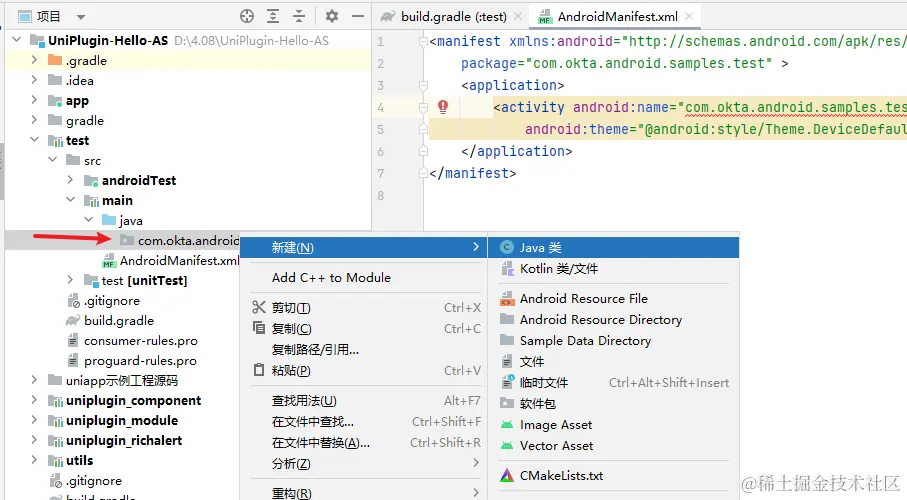This screenshot has width=907, height=500.
Task: Expand the uniapp示例工程源码 folder
Action: 34,380
